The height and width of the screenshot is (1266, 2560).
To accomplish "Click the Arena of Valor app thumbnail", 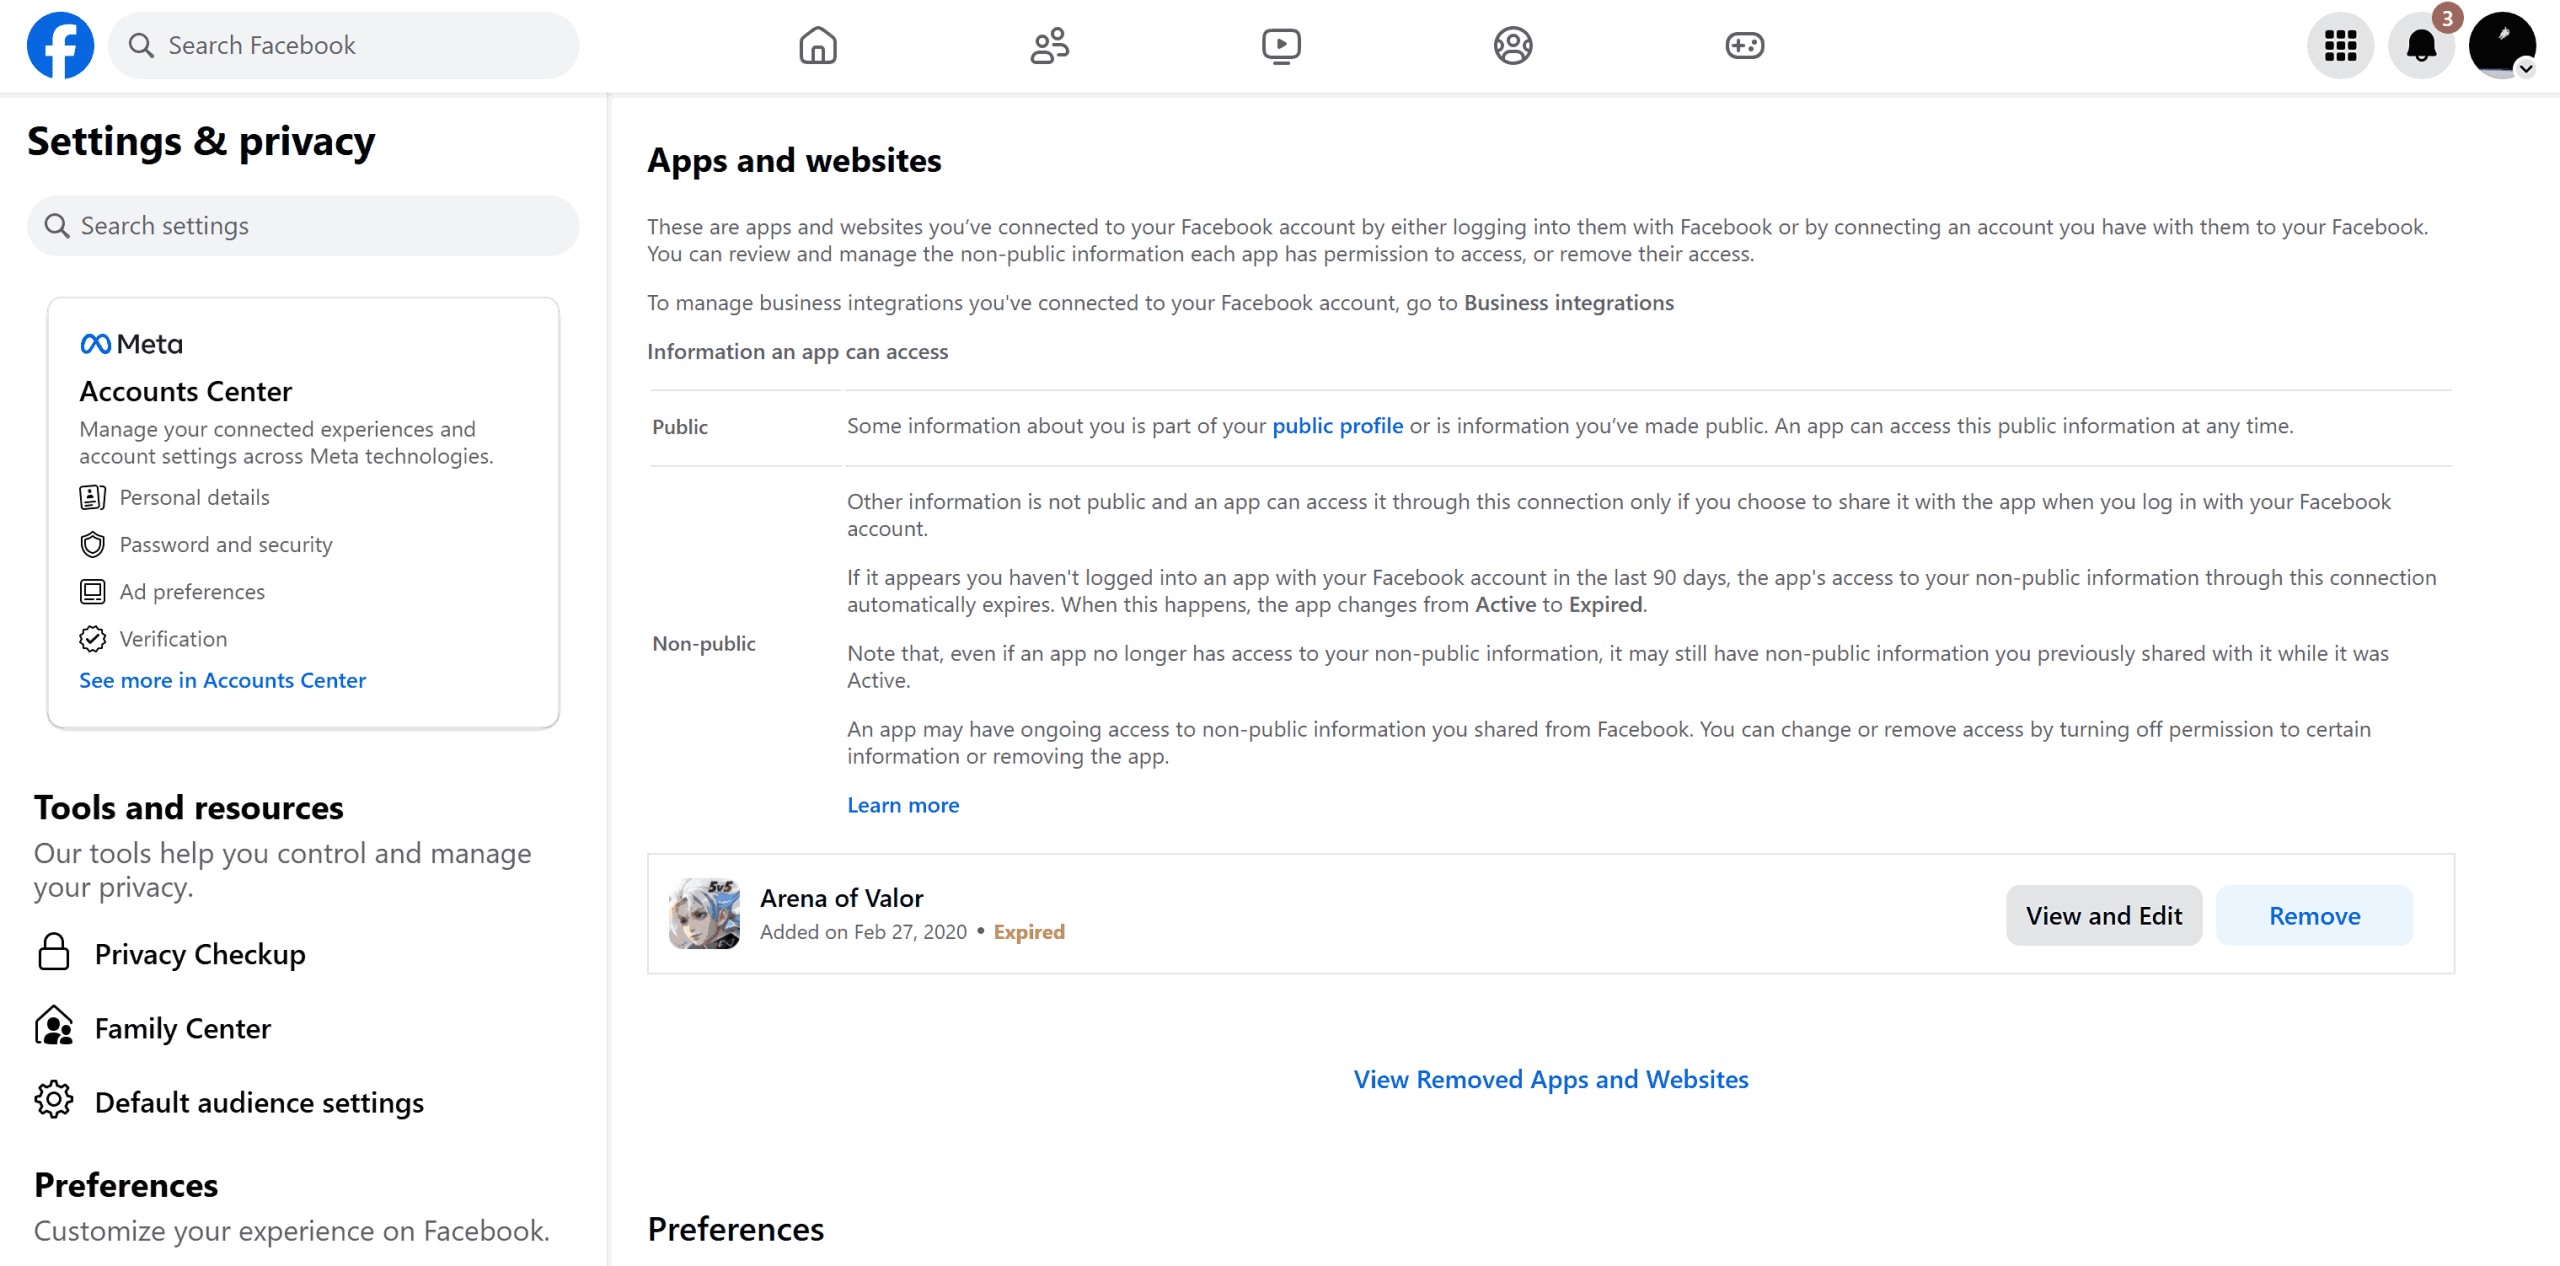I will (704, 913).
